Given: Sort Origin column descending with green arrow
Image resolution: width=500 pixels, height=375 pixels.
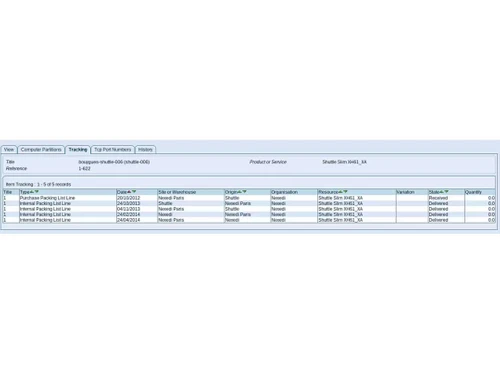Looking at the screenshot, I should (244, 192).
